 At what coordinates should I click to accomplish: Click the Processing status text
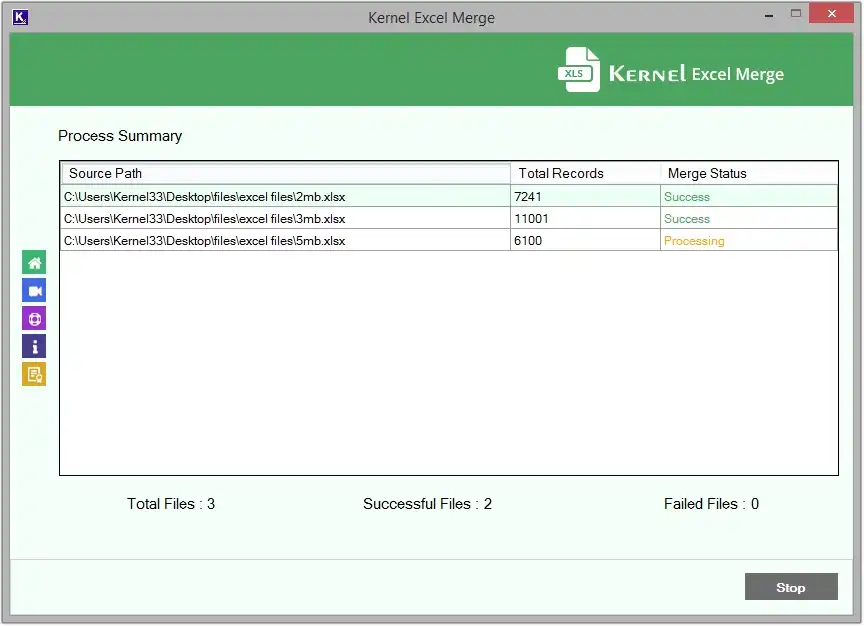tap(694, 240)
